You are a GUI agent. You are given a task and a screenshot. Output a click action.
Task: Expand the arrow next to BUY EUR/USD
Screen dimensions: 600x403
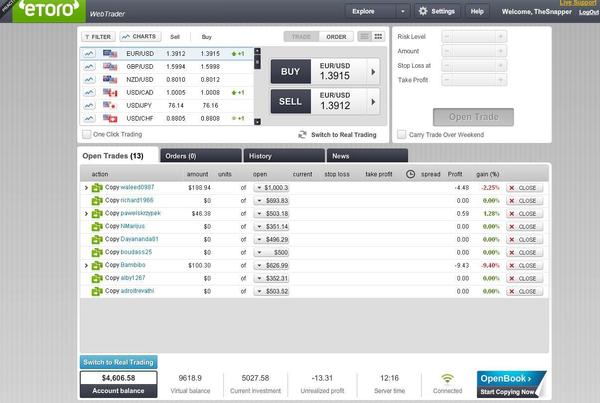pyautogui.click(x=373, y=72)
